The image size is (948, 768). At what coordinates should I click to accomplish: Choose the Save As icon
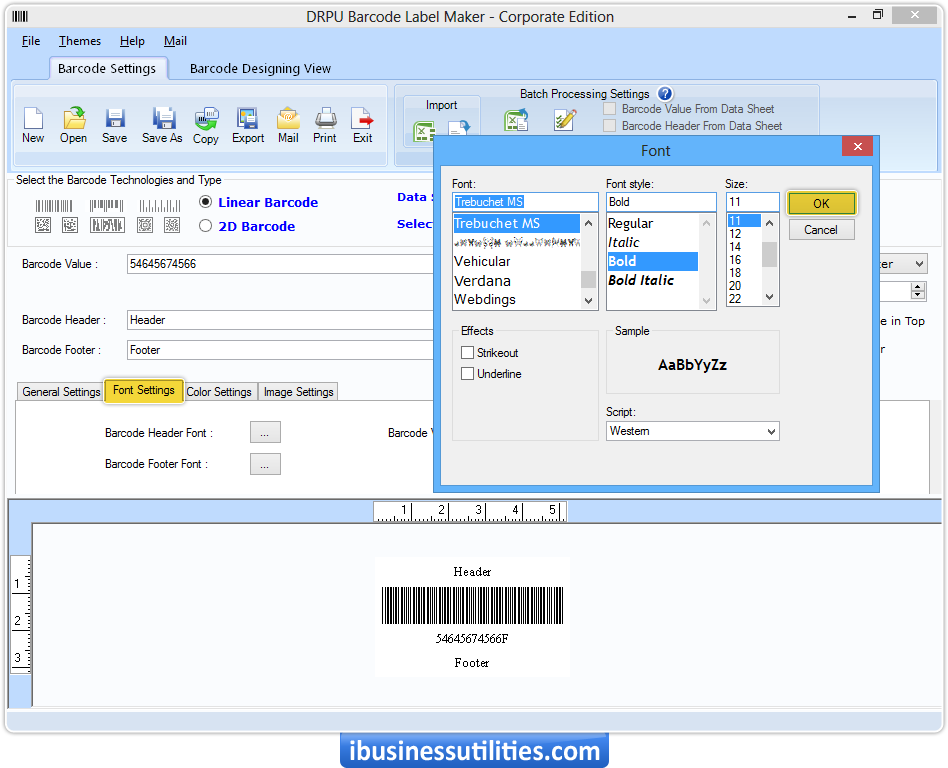coord(163,119)
